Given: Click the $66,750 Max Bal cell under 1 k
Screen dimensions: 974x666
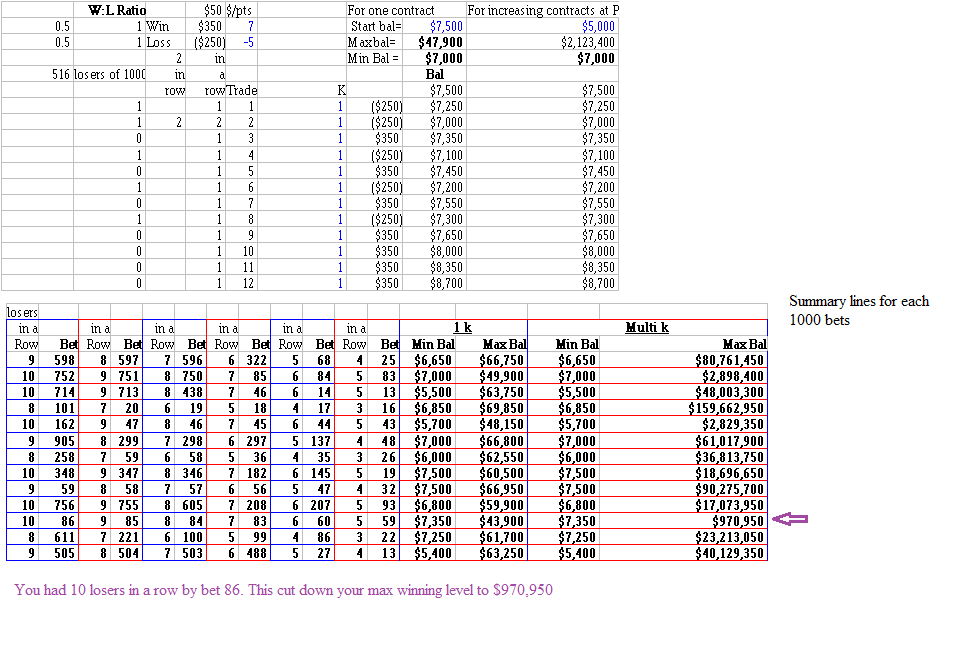Looking at the screenshot, I should click(x=492, y=360).
